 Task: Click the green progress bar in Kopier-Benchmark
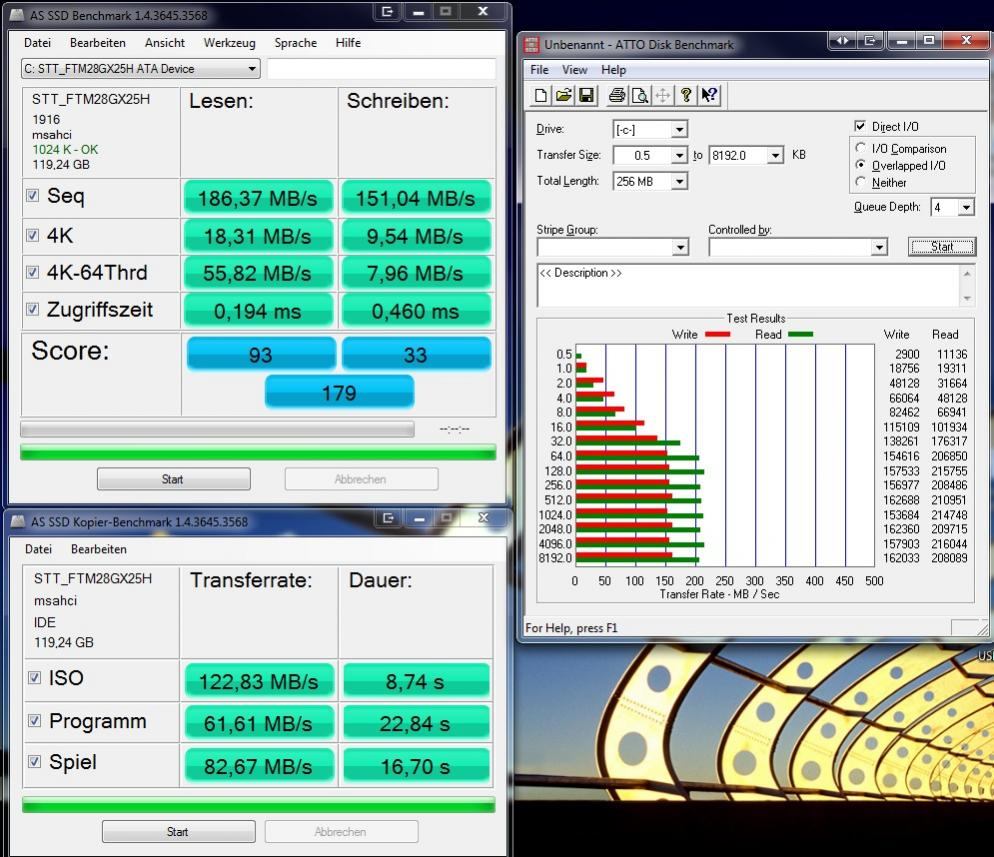click(259, 805)
